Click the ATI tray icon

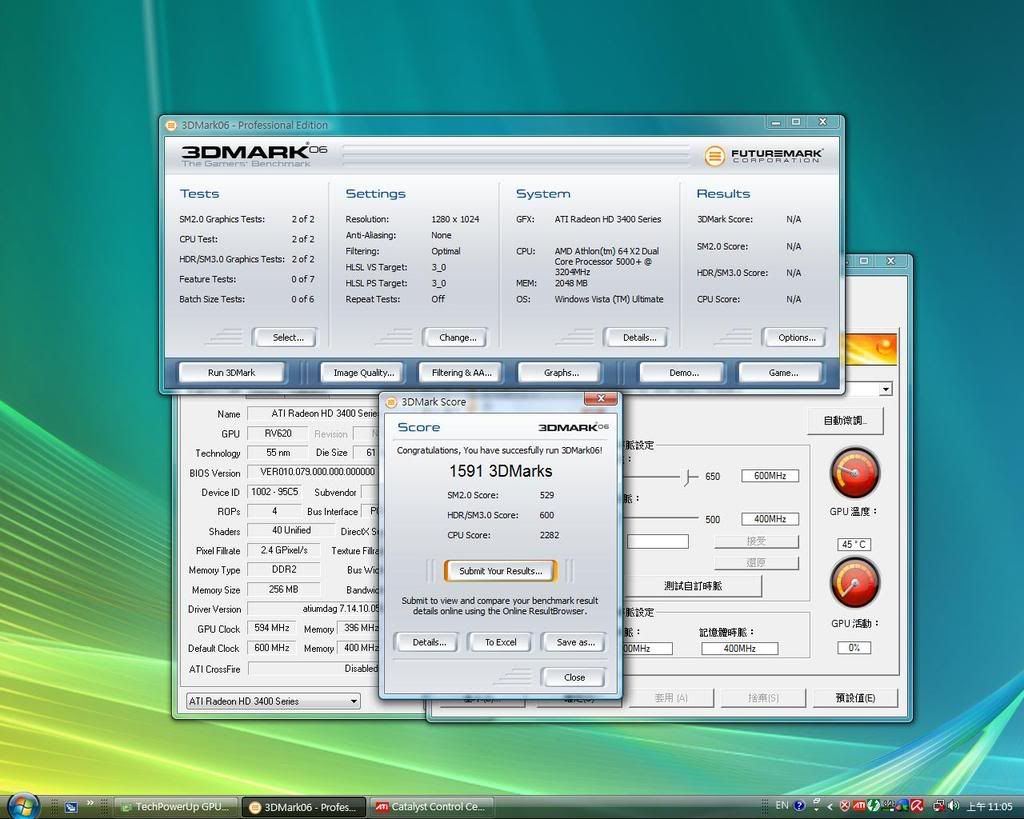[859, 806]
